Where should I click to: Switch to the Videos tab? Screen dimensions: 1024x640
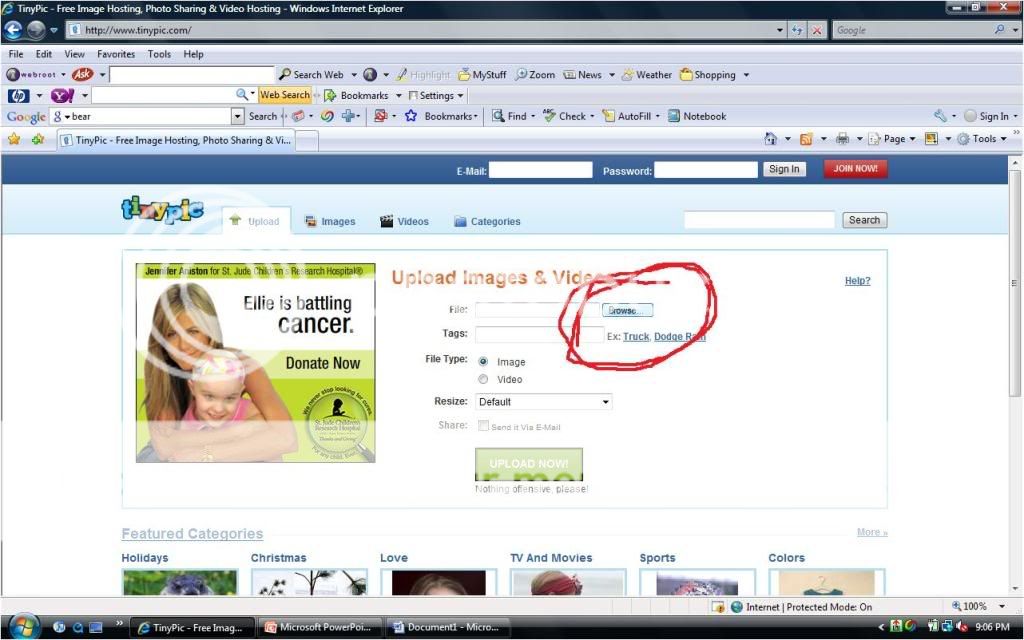tap(404, 222)
